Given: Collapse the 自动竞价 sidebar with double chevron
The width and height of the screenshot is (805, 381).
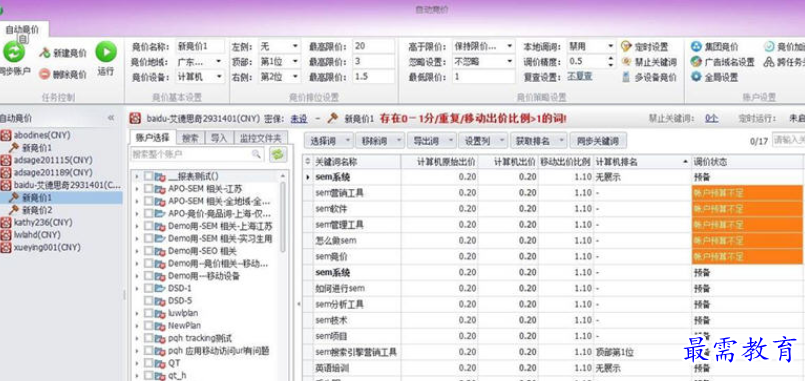Looking at the screenshot, I should click(x=110, y=118).
